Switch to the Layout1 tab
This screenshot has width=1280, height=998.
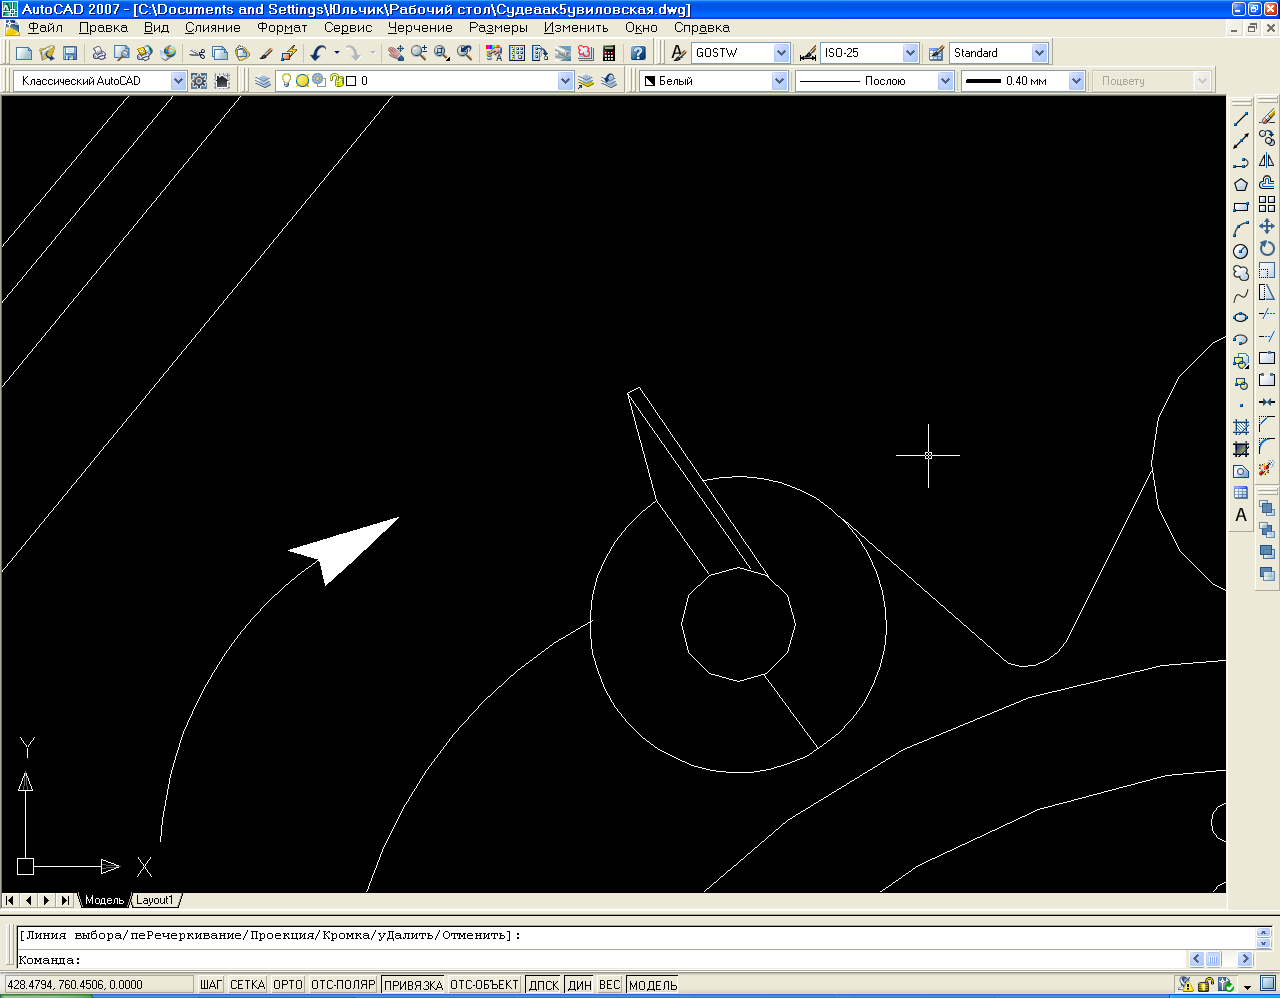click(155, 900)
